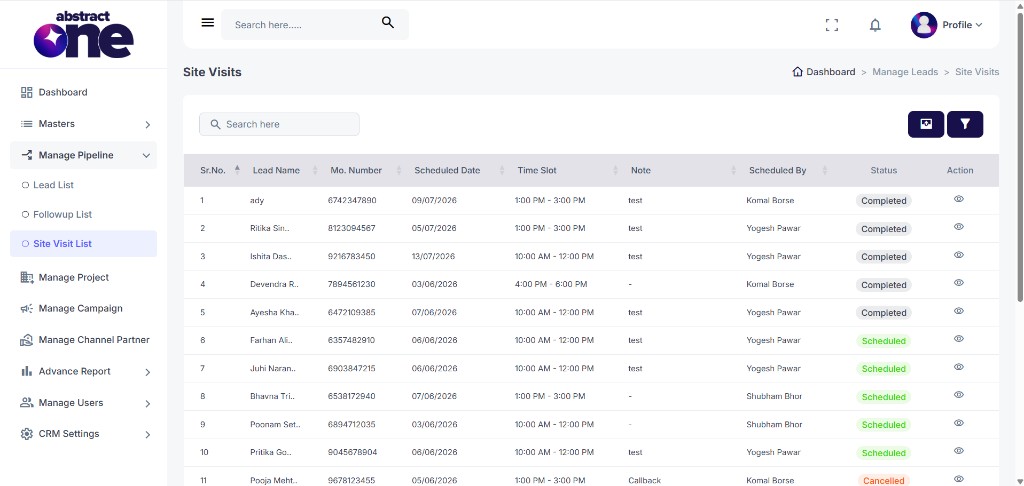Image resolution: width=1024 pixels, height=486 pixels.
Task: Expand CRM Settings submenu chevron
Action: tap(148, 434)
